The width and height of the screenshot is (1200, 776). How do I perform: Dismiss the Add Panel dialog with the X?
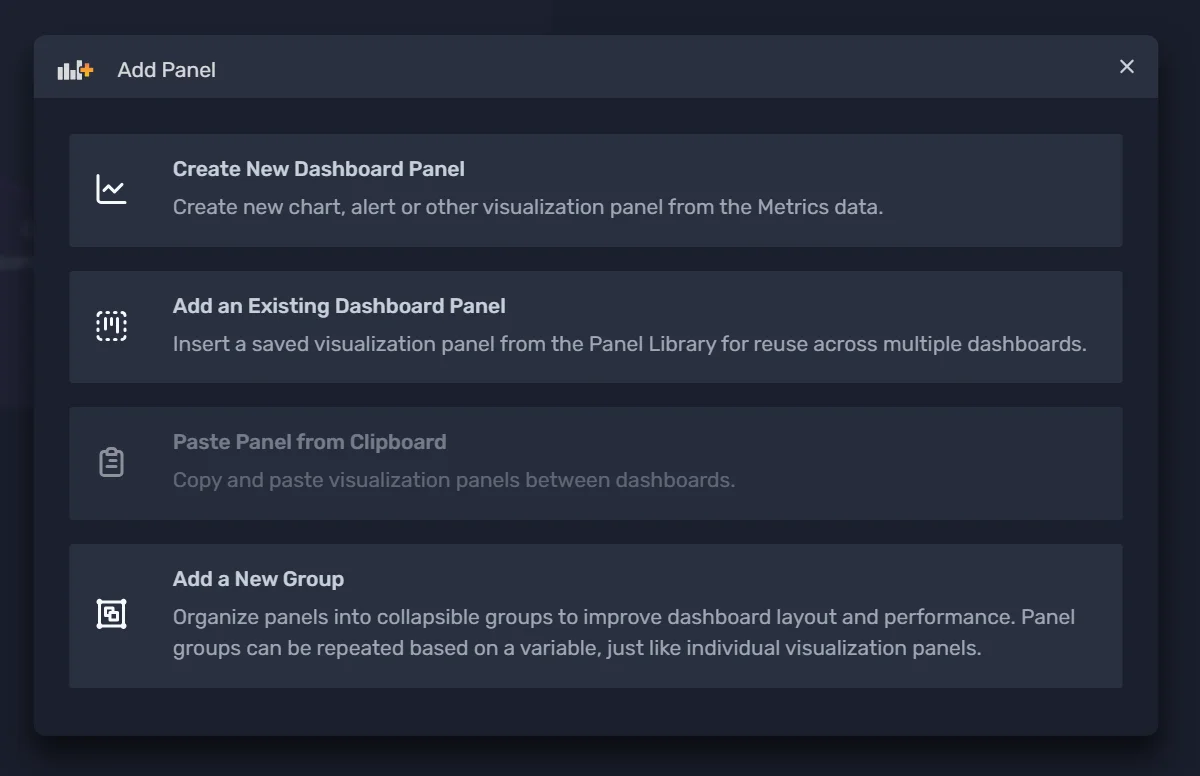coord(1126,66)
